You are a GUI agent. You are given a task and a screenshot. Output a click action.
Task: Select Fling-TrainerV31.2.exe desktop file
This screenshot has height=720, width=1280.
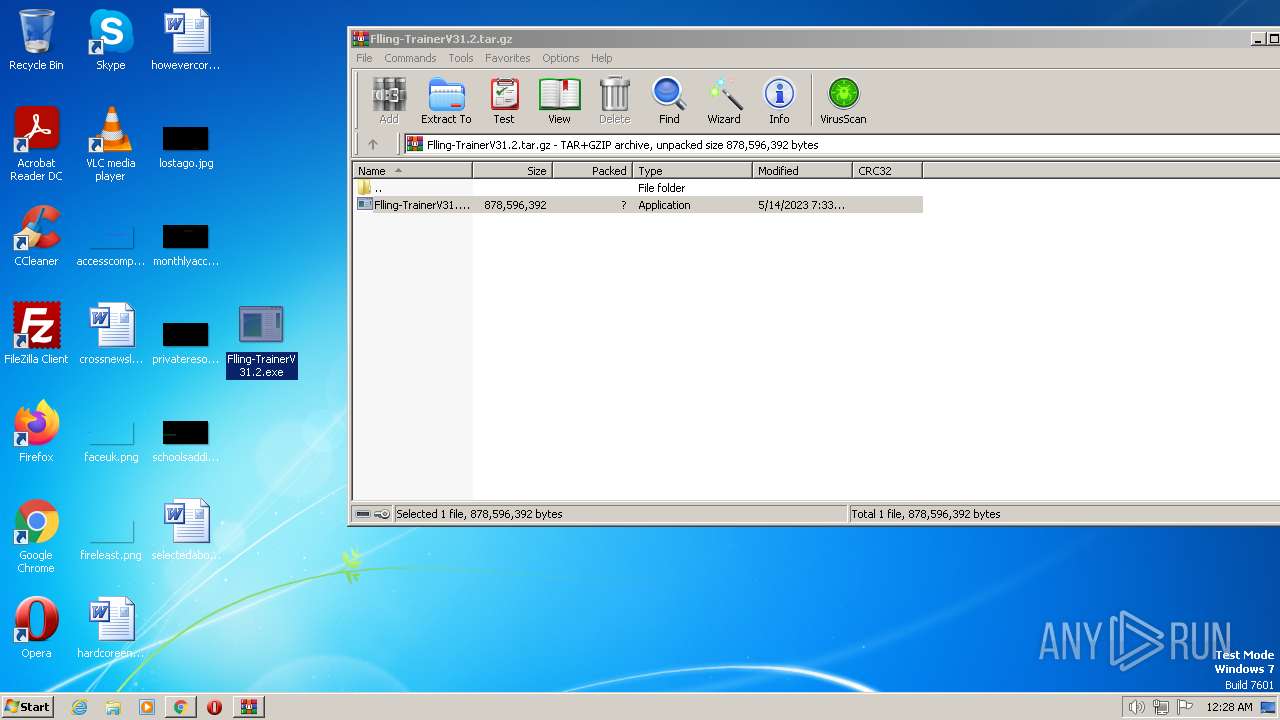pos(261,342)
